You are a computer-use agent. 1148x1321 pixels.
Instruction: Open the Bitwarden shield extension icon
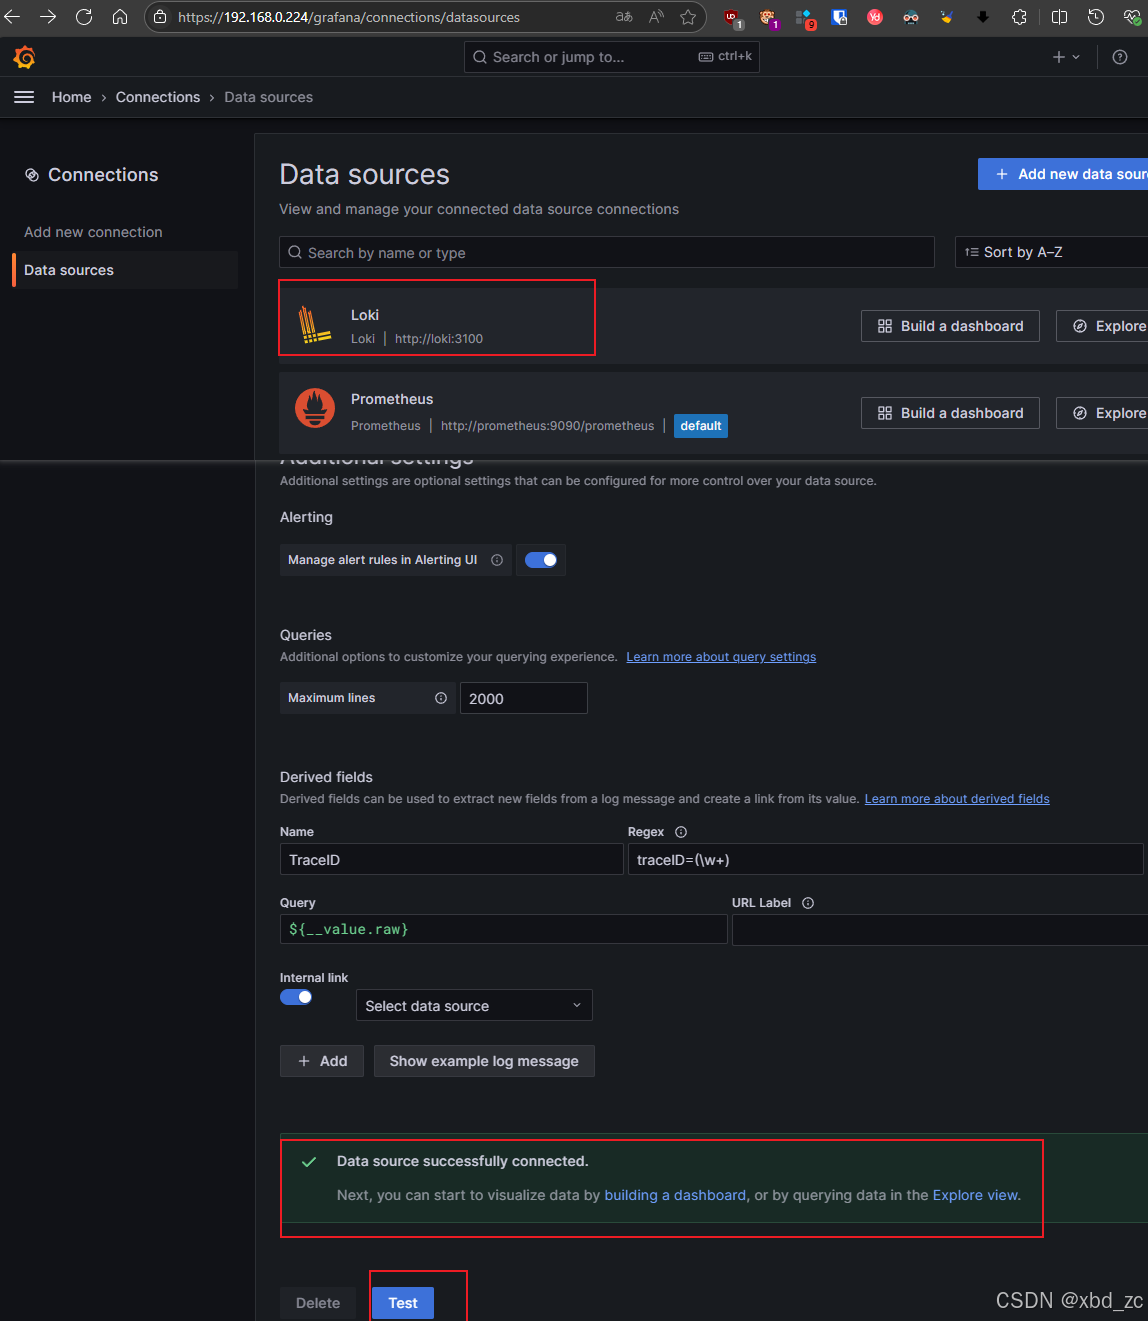tap(840, 17)
